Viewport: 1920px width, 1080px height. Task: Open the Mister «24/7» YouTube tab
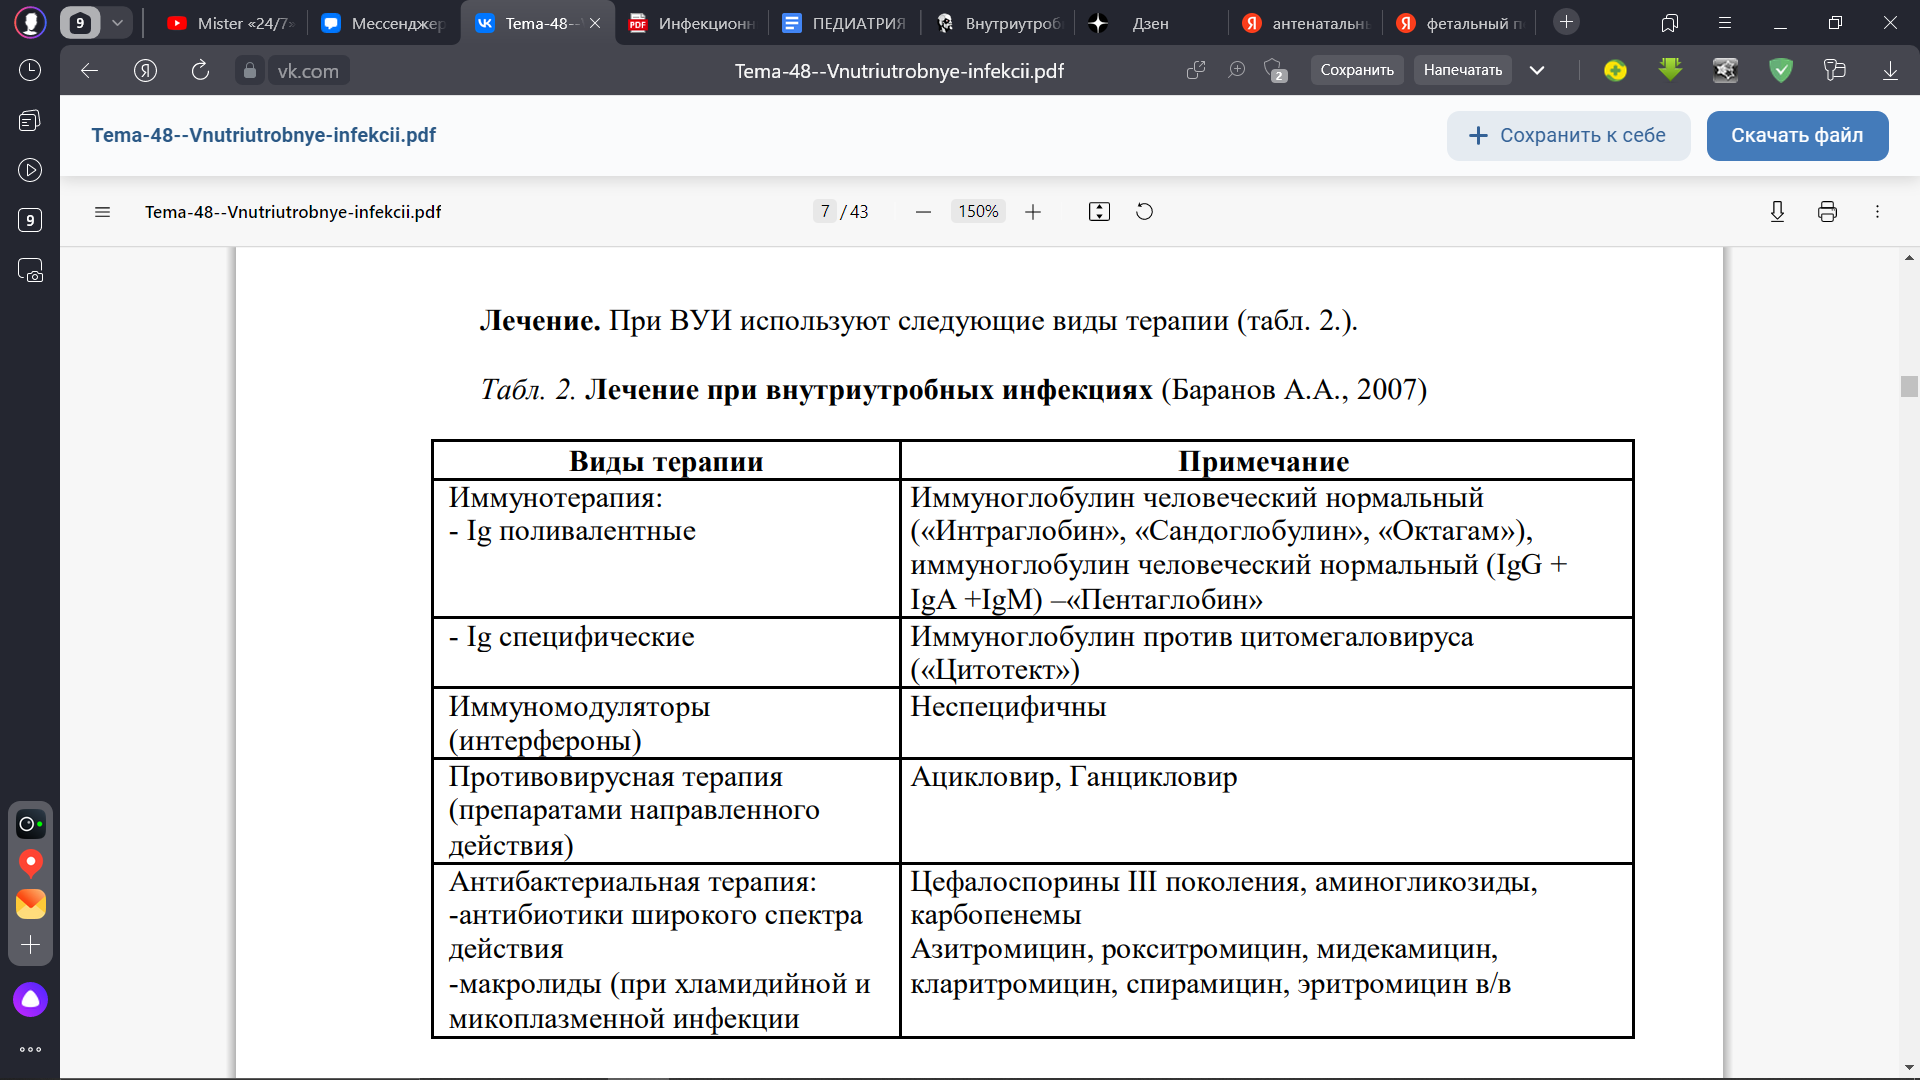(x=230, y=23)
